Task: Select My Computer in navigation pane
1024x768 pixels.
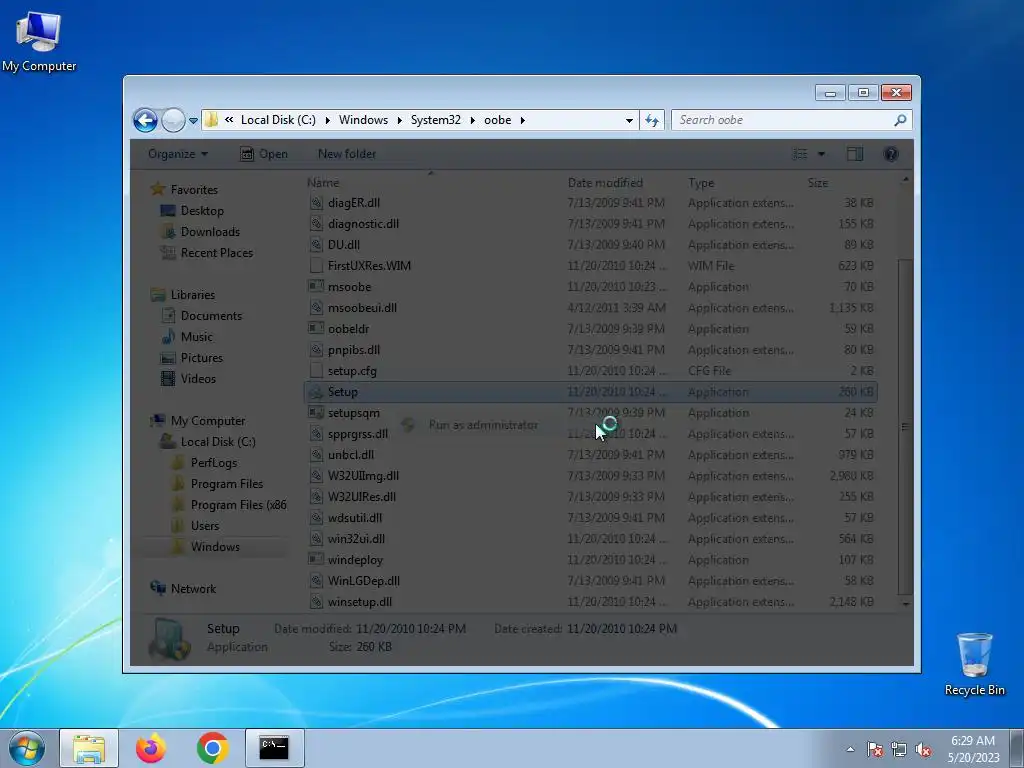Action: (208, 421)
